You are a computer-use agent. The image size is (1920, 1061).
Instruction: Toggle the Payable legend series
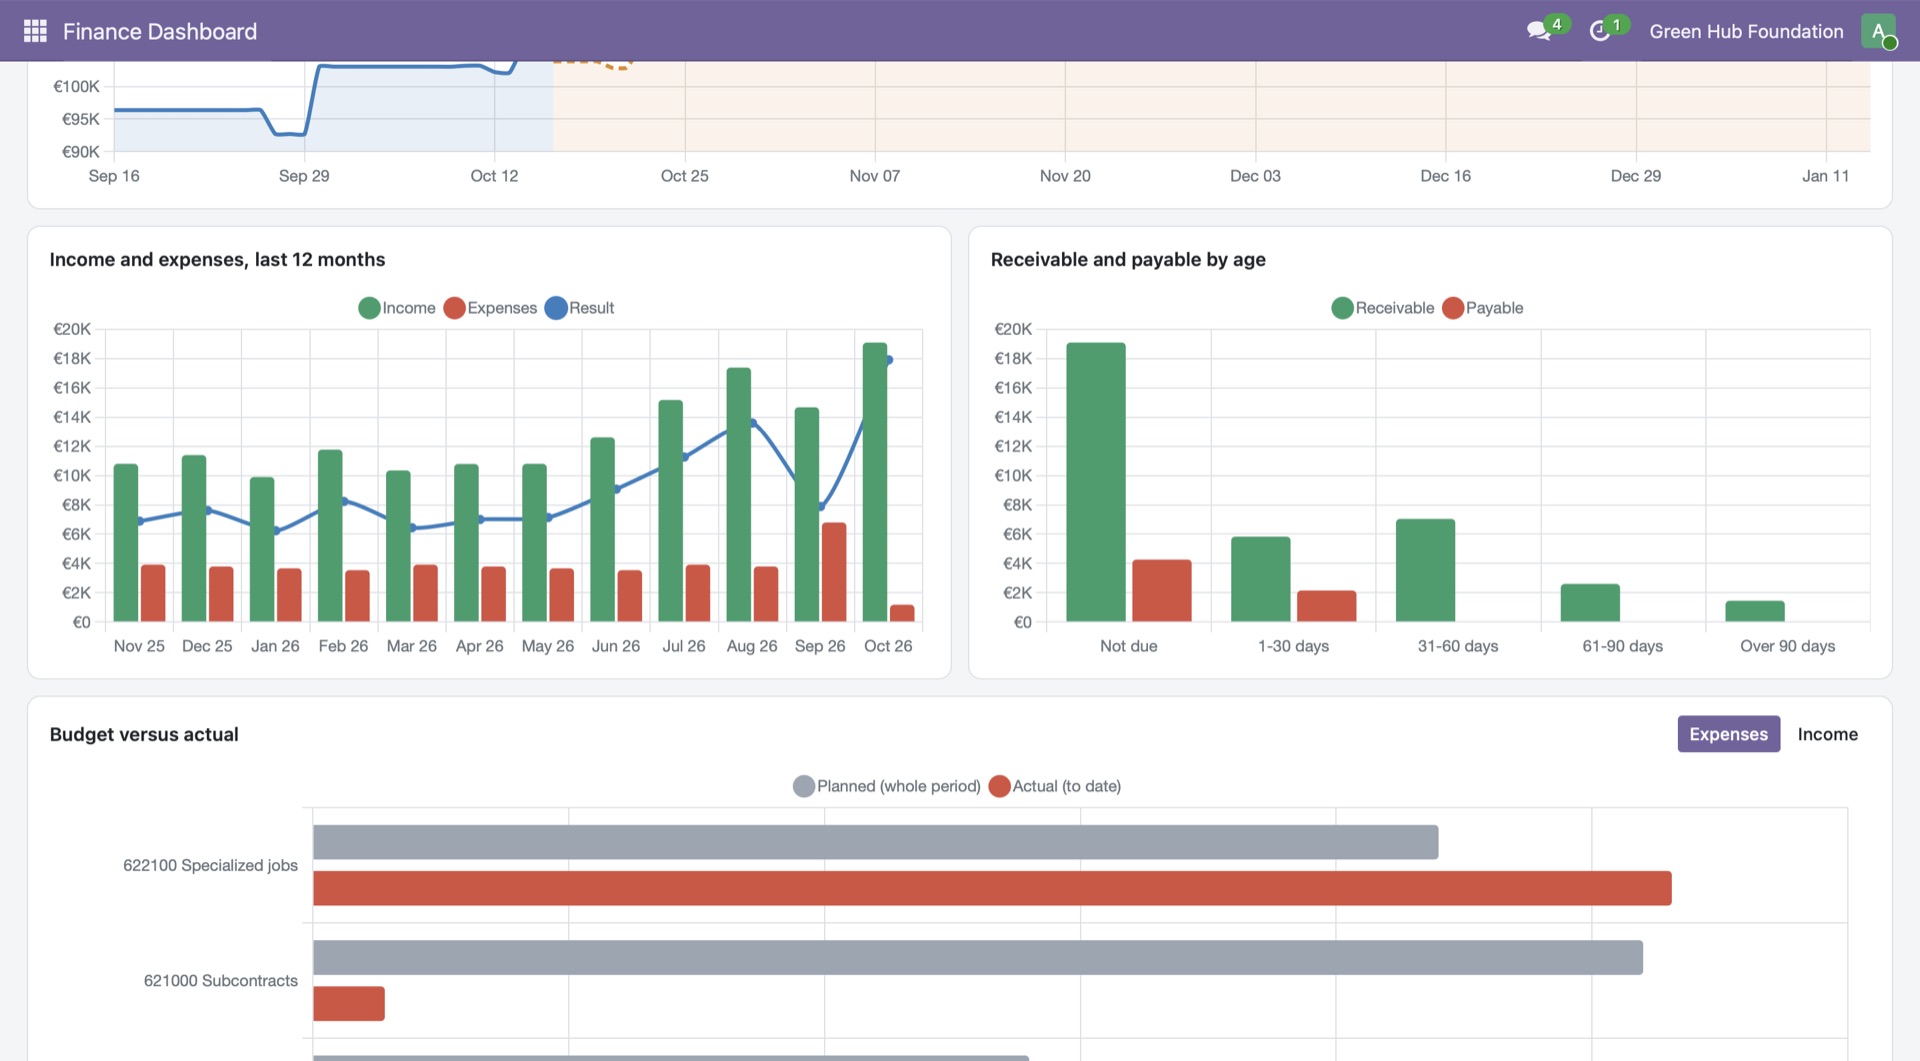pos(1483,308)
